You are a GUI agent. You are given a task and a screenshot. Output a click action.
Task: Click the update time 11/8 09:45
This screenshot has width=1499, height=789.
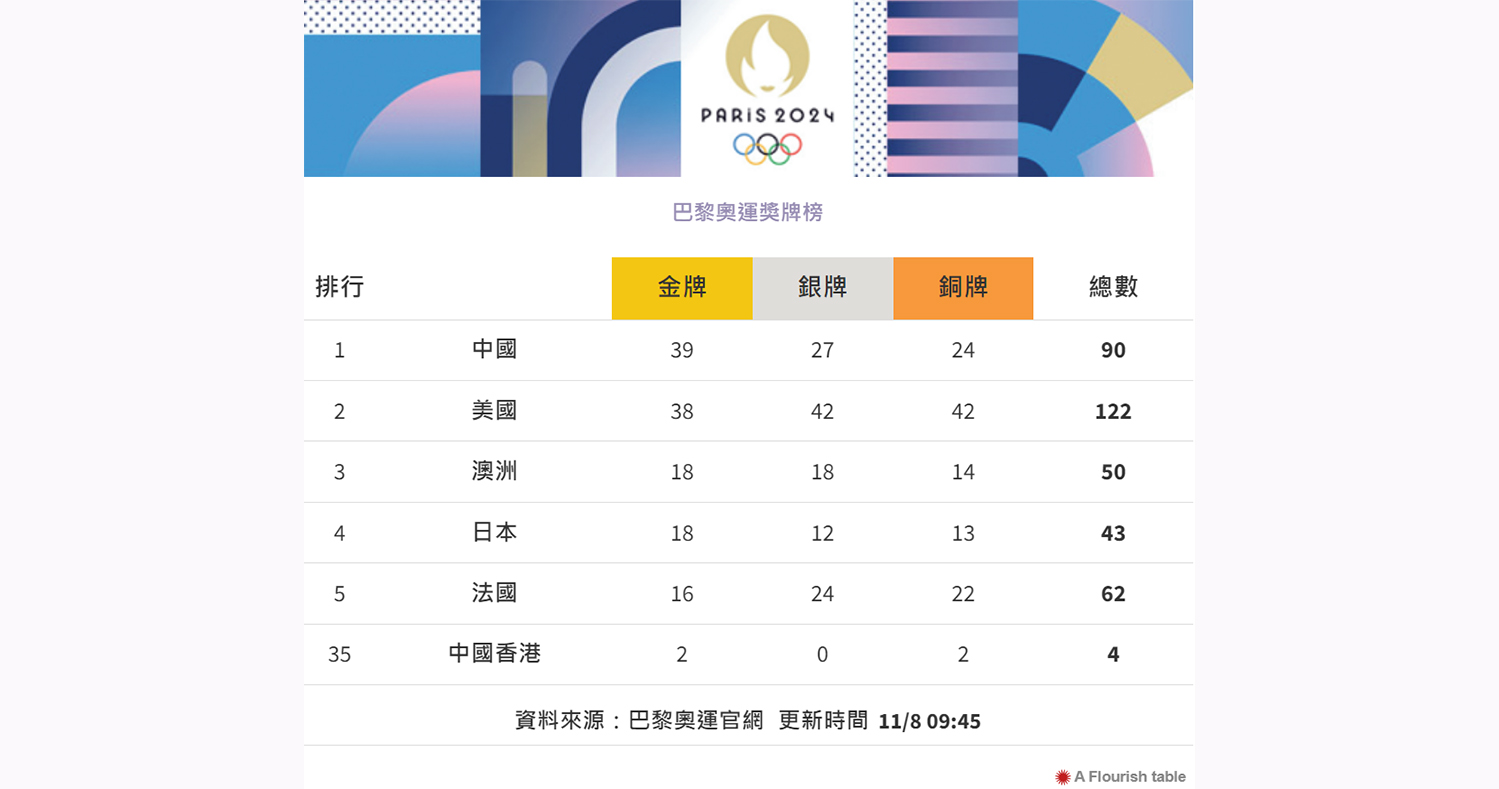pyautogui.click(x=929, y=721)
